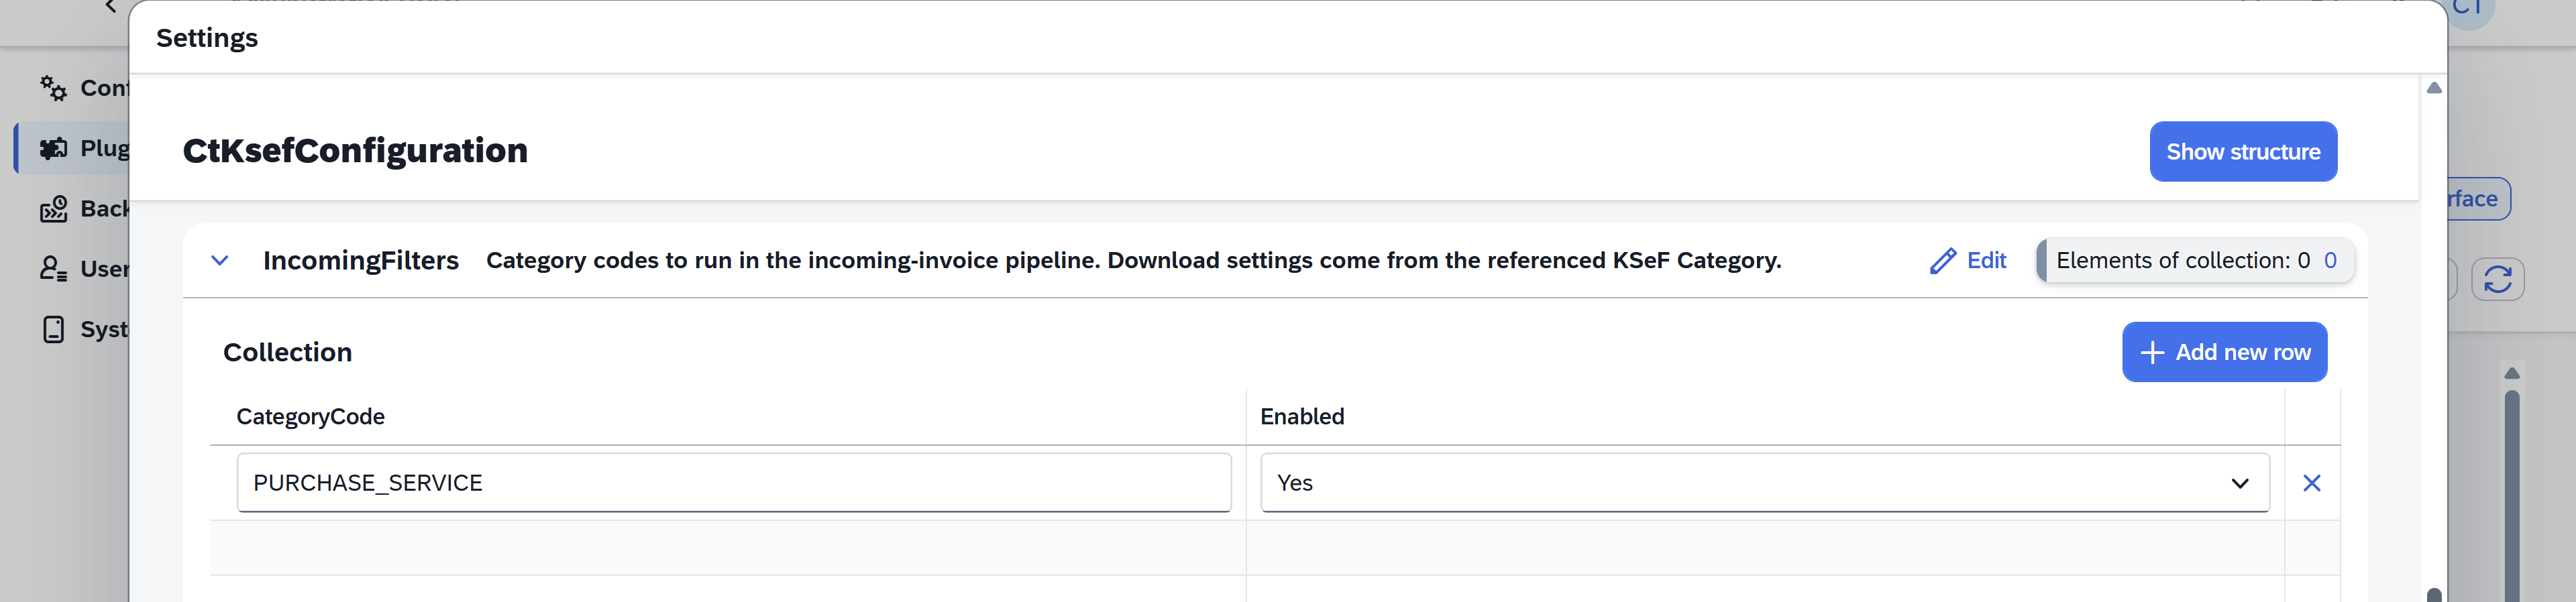Open the Enabled dropdown showing Yes
2576x602 pixels.
click(x=1764, y=483)
